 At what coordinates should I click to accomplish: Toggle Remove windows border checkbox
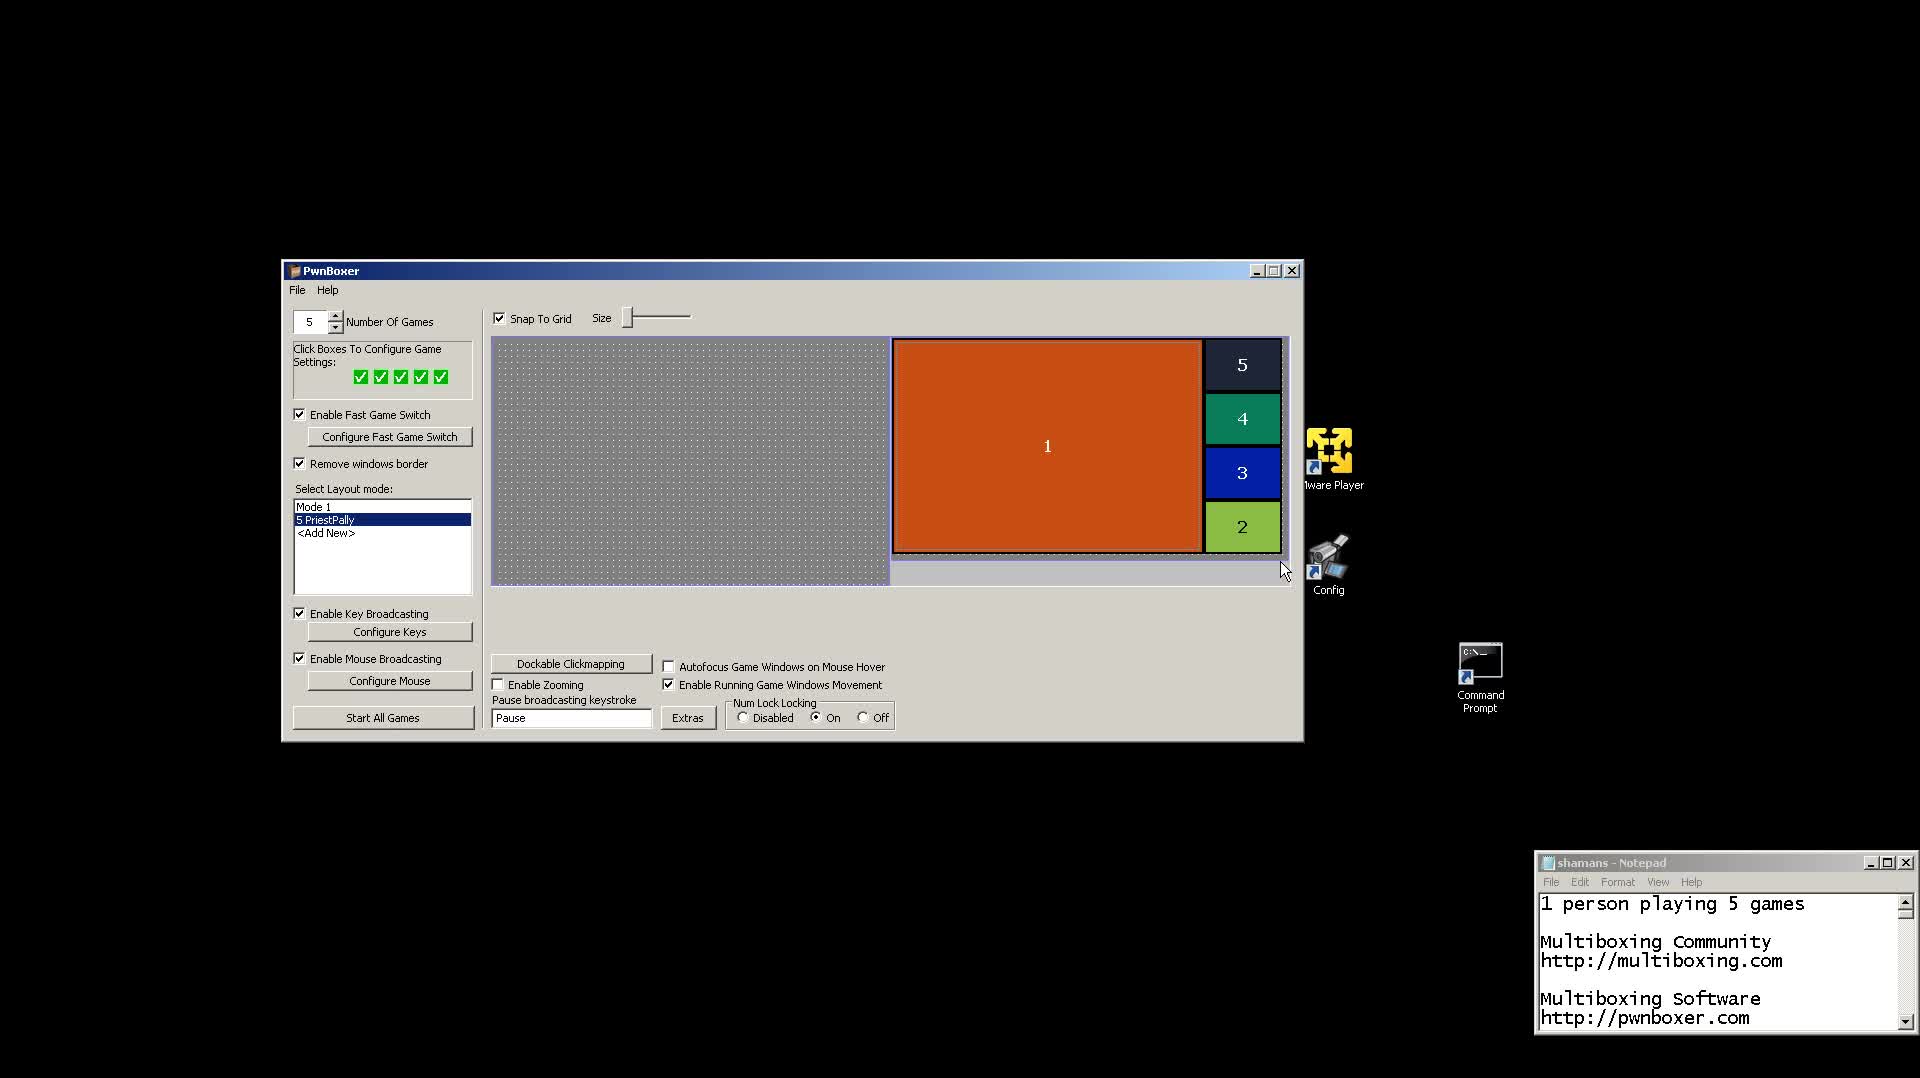click(x=299, y=463)
